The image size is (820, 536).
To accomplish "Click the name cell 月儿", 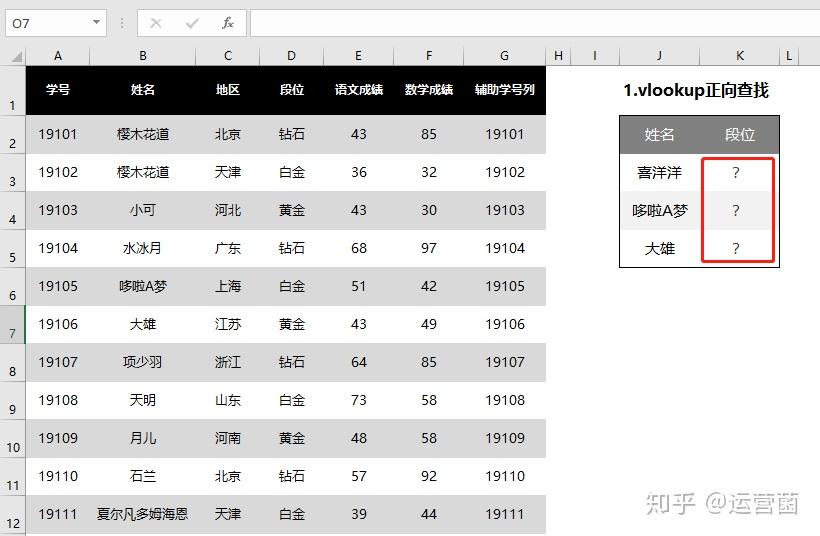I will (x=142, y=438).
